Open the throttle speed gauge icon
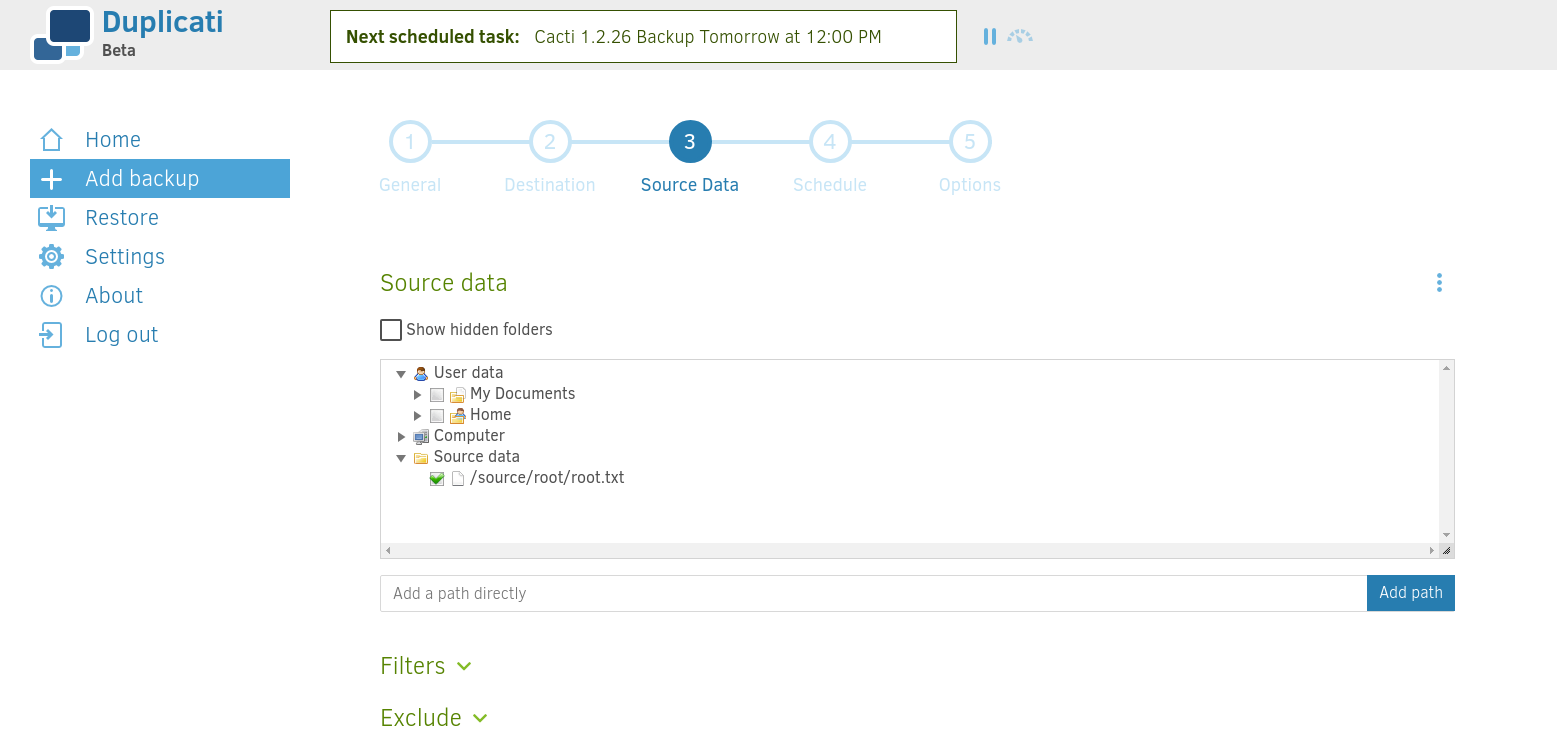Screen dimensions: 1557x746 point(1020,37)
